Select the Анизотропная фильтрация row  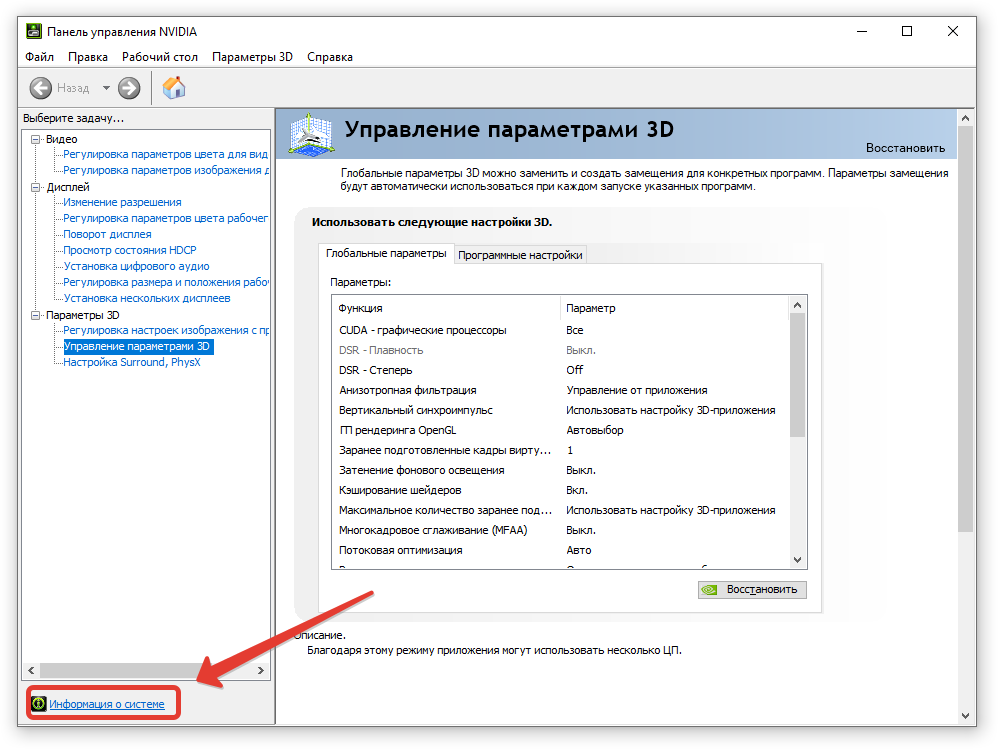click(x=561, y=390)
